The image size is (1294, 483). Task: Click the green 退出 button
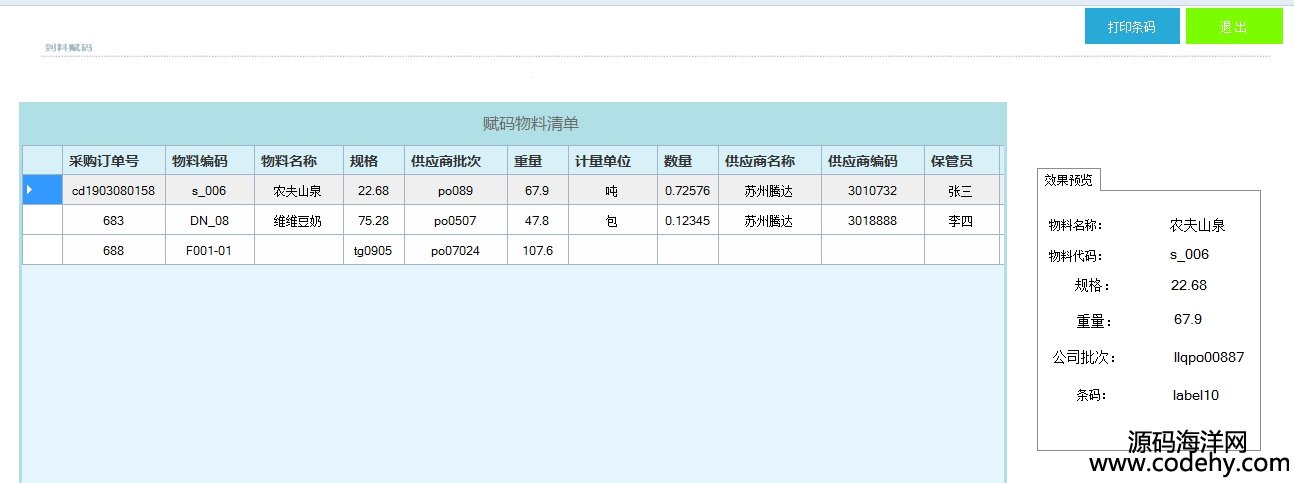pos(1233,27)
